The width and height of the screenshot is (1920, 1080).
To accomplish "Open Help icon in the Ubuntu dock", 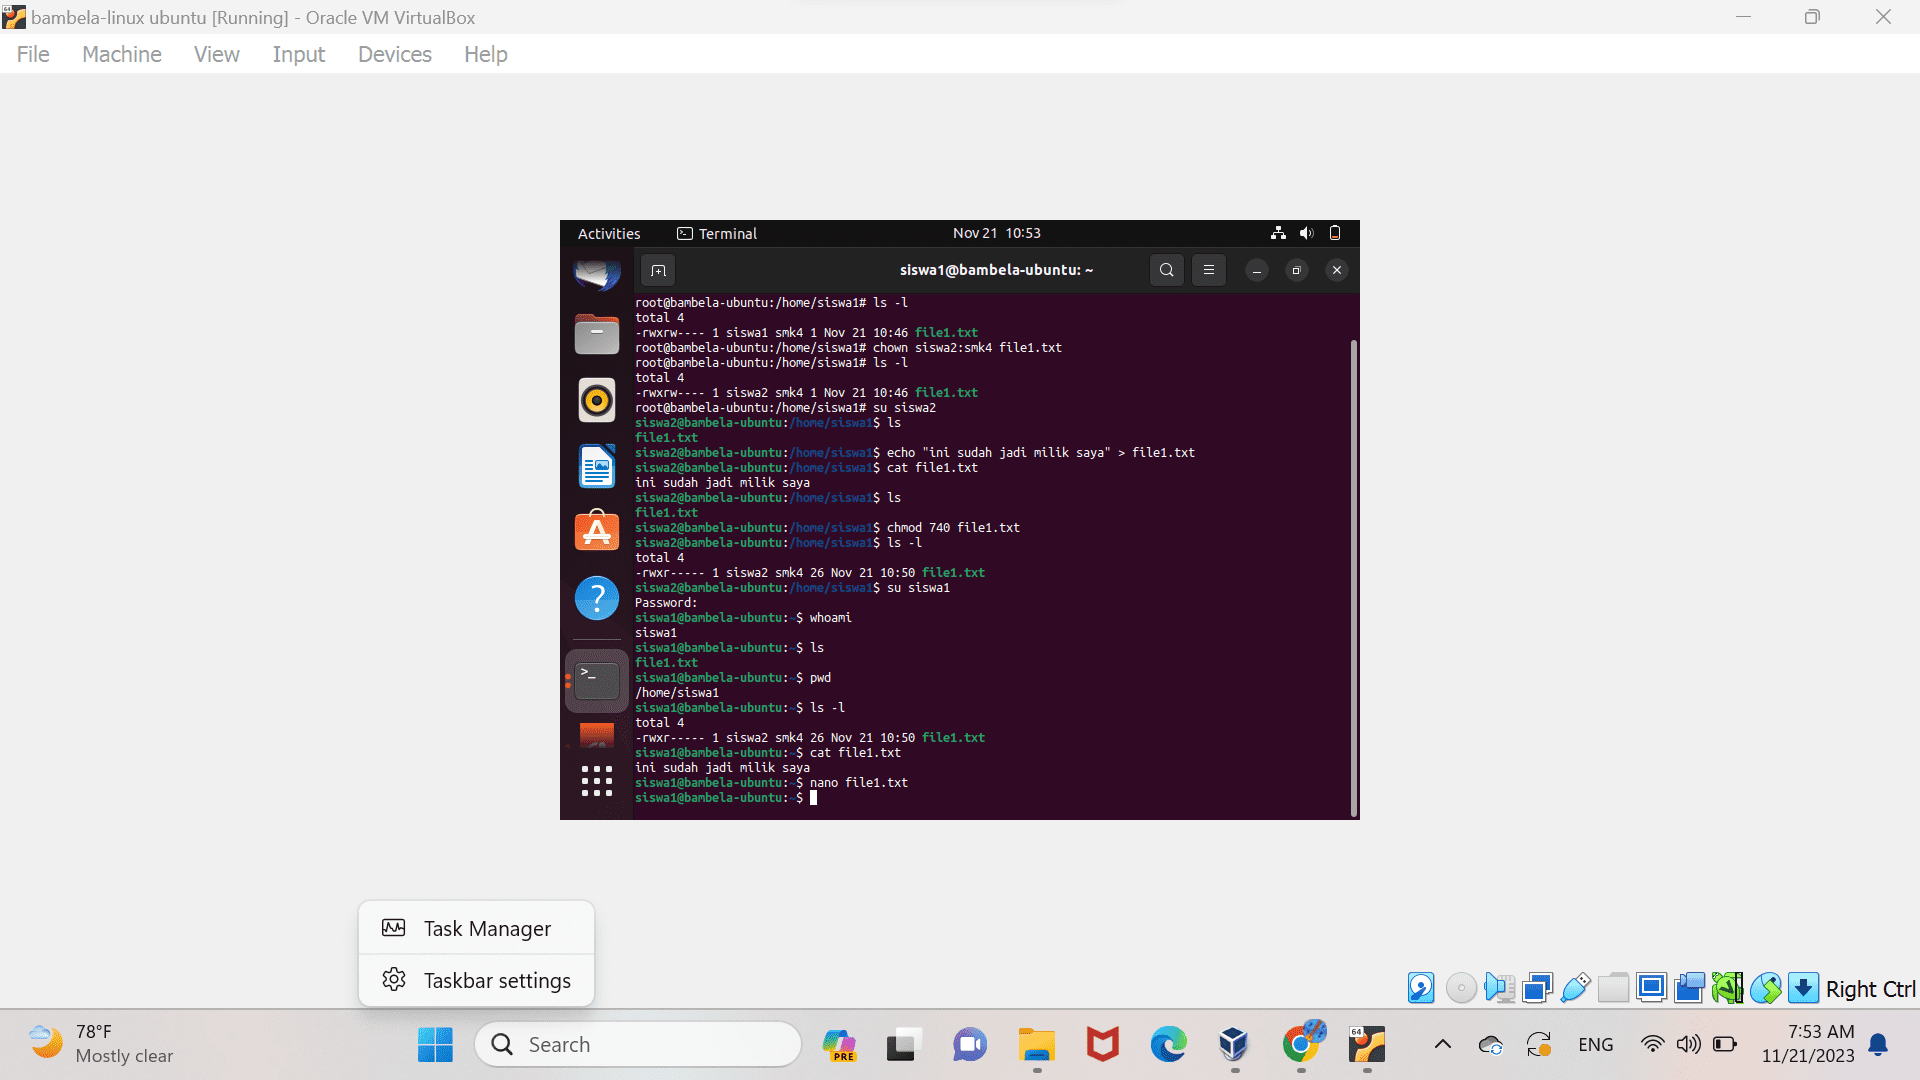I will tap(597, 598).
